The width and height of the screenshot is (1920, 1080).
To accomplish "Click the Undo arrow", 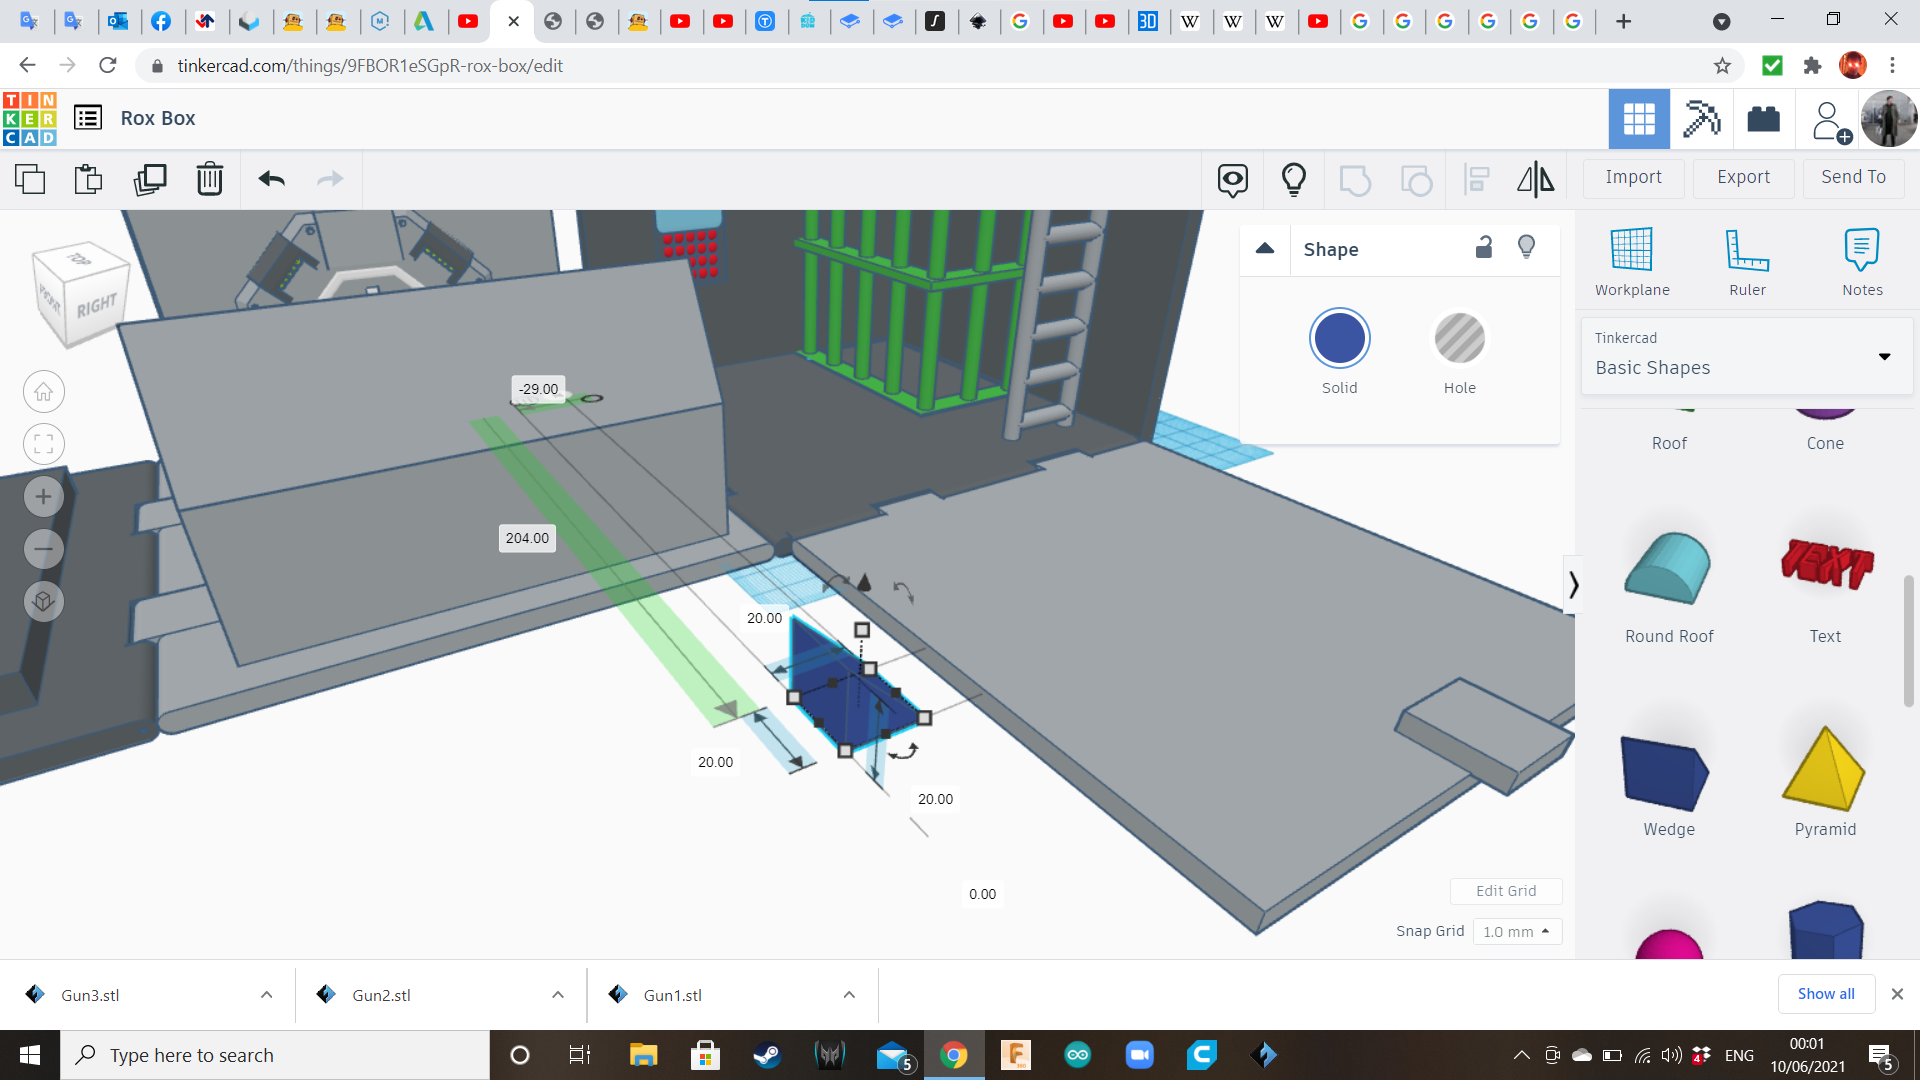I will pos(271,179).
